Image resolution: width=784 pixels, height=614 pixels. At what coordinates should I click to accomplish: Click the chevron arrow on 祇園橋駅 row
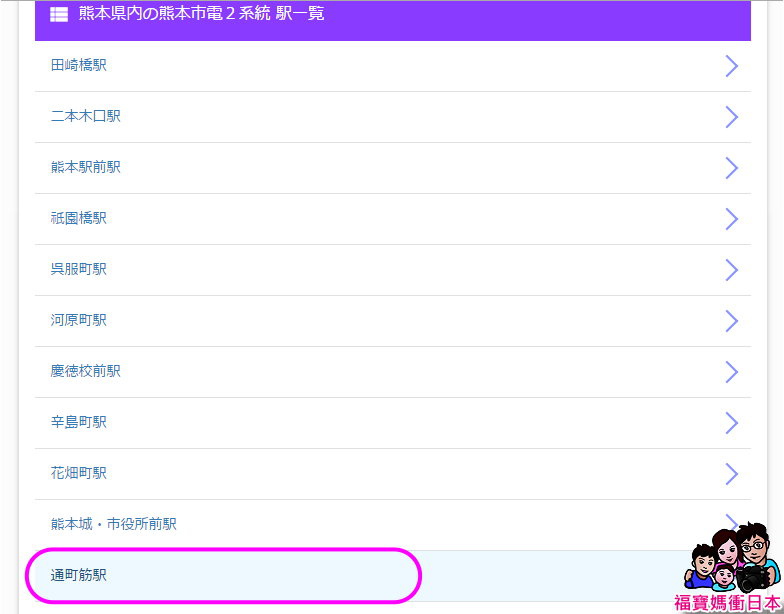732,219
